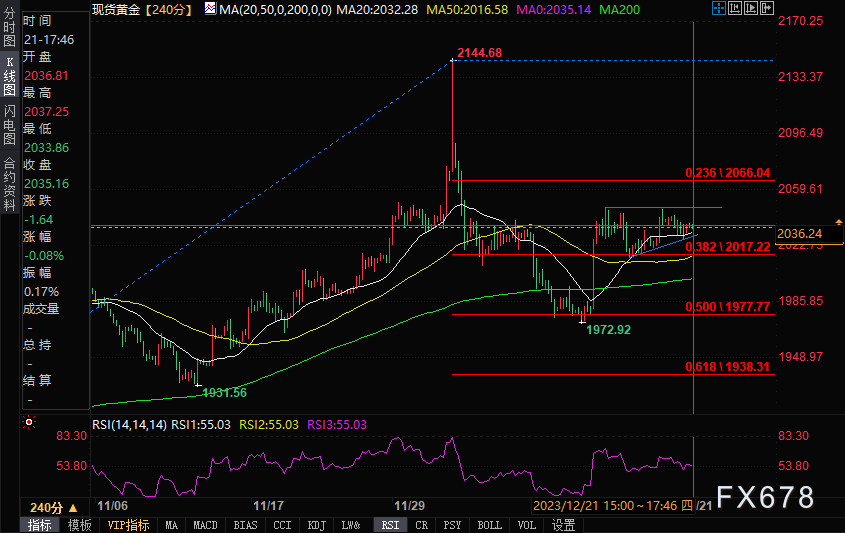The width and height of the screenshot is (845, 533).
Task: Enable the MACD indicator
Action: [x=205, y=525]
